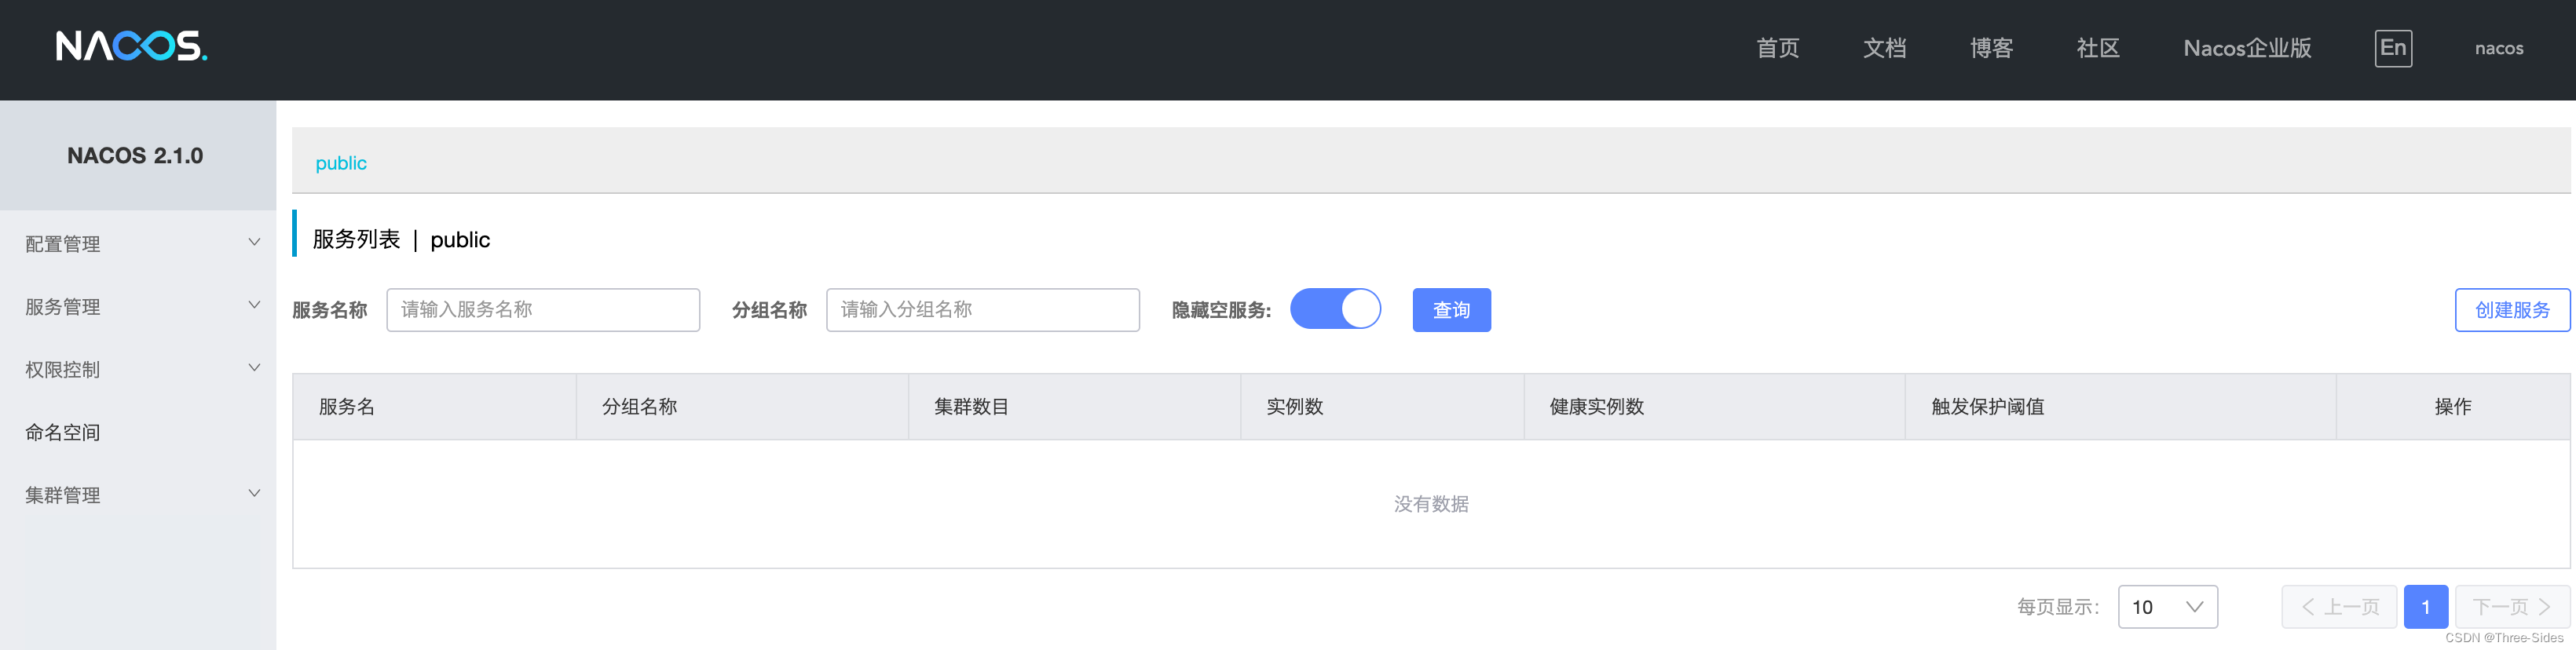Screen dimensions: 2576x650
Task: Toggle the hide empty services switch
Action: [x=1335, y=309]
